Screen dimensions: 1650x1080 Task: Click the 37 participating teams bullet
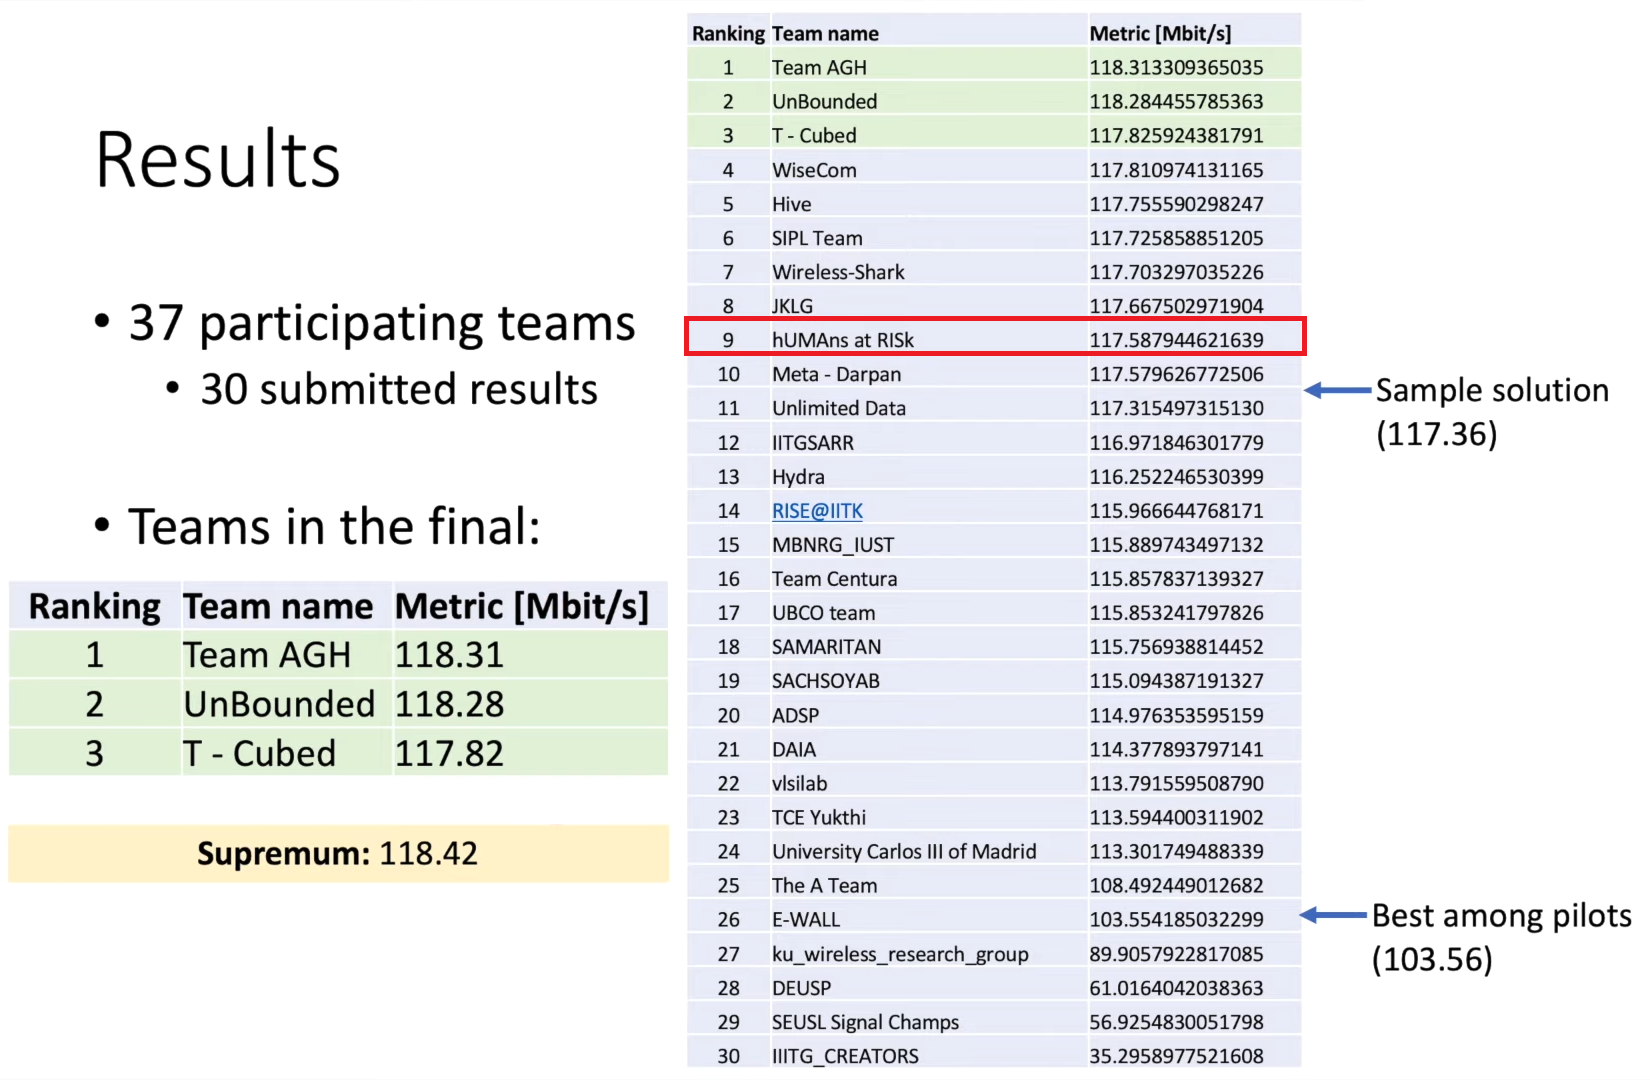[365, 323]
